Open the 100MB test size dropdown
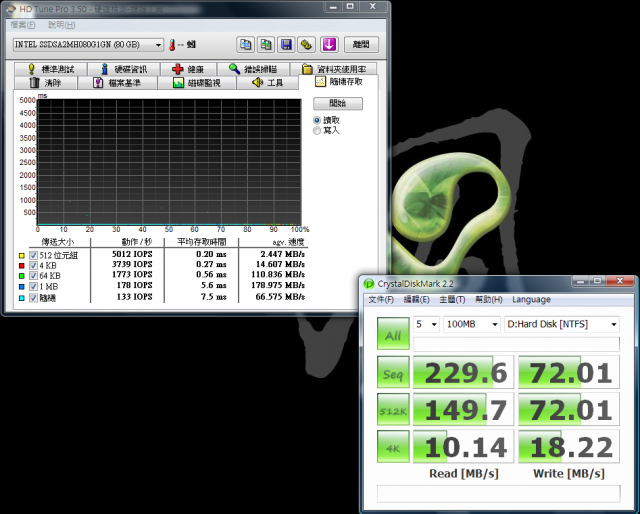640x514 pixels. pyautogui.click(x=472, y=325)
